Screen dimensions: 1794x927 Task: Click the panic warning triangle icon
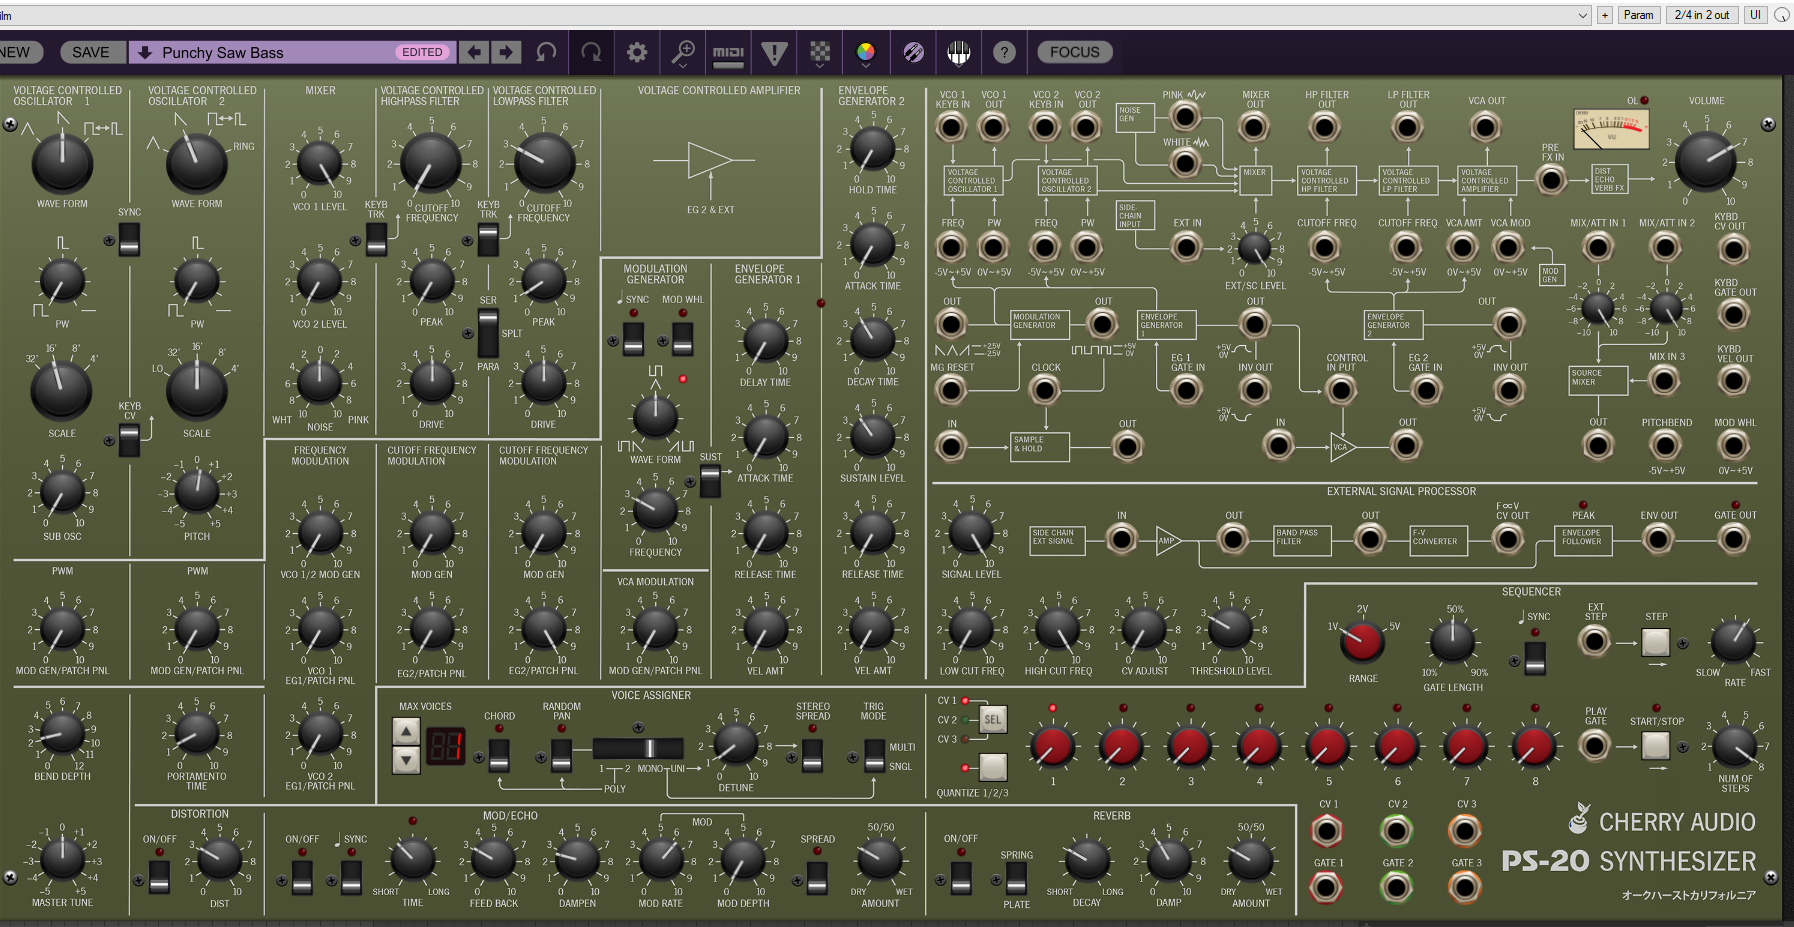(774, 53)
